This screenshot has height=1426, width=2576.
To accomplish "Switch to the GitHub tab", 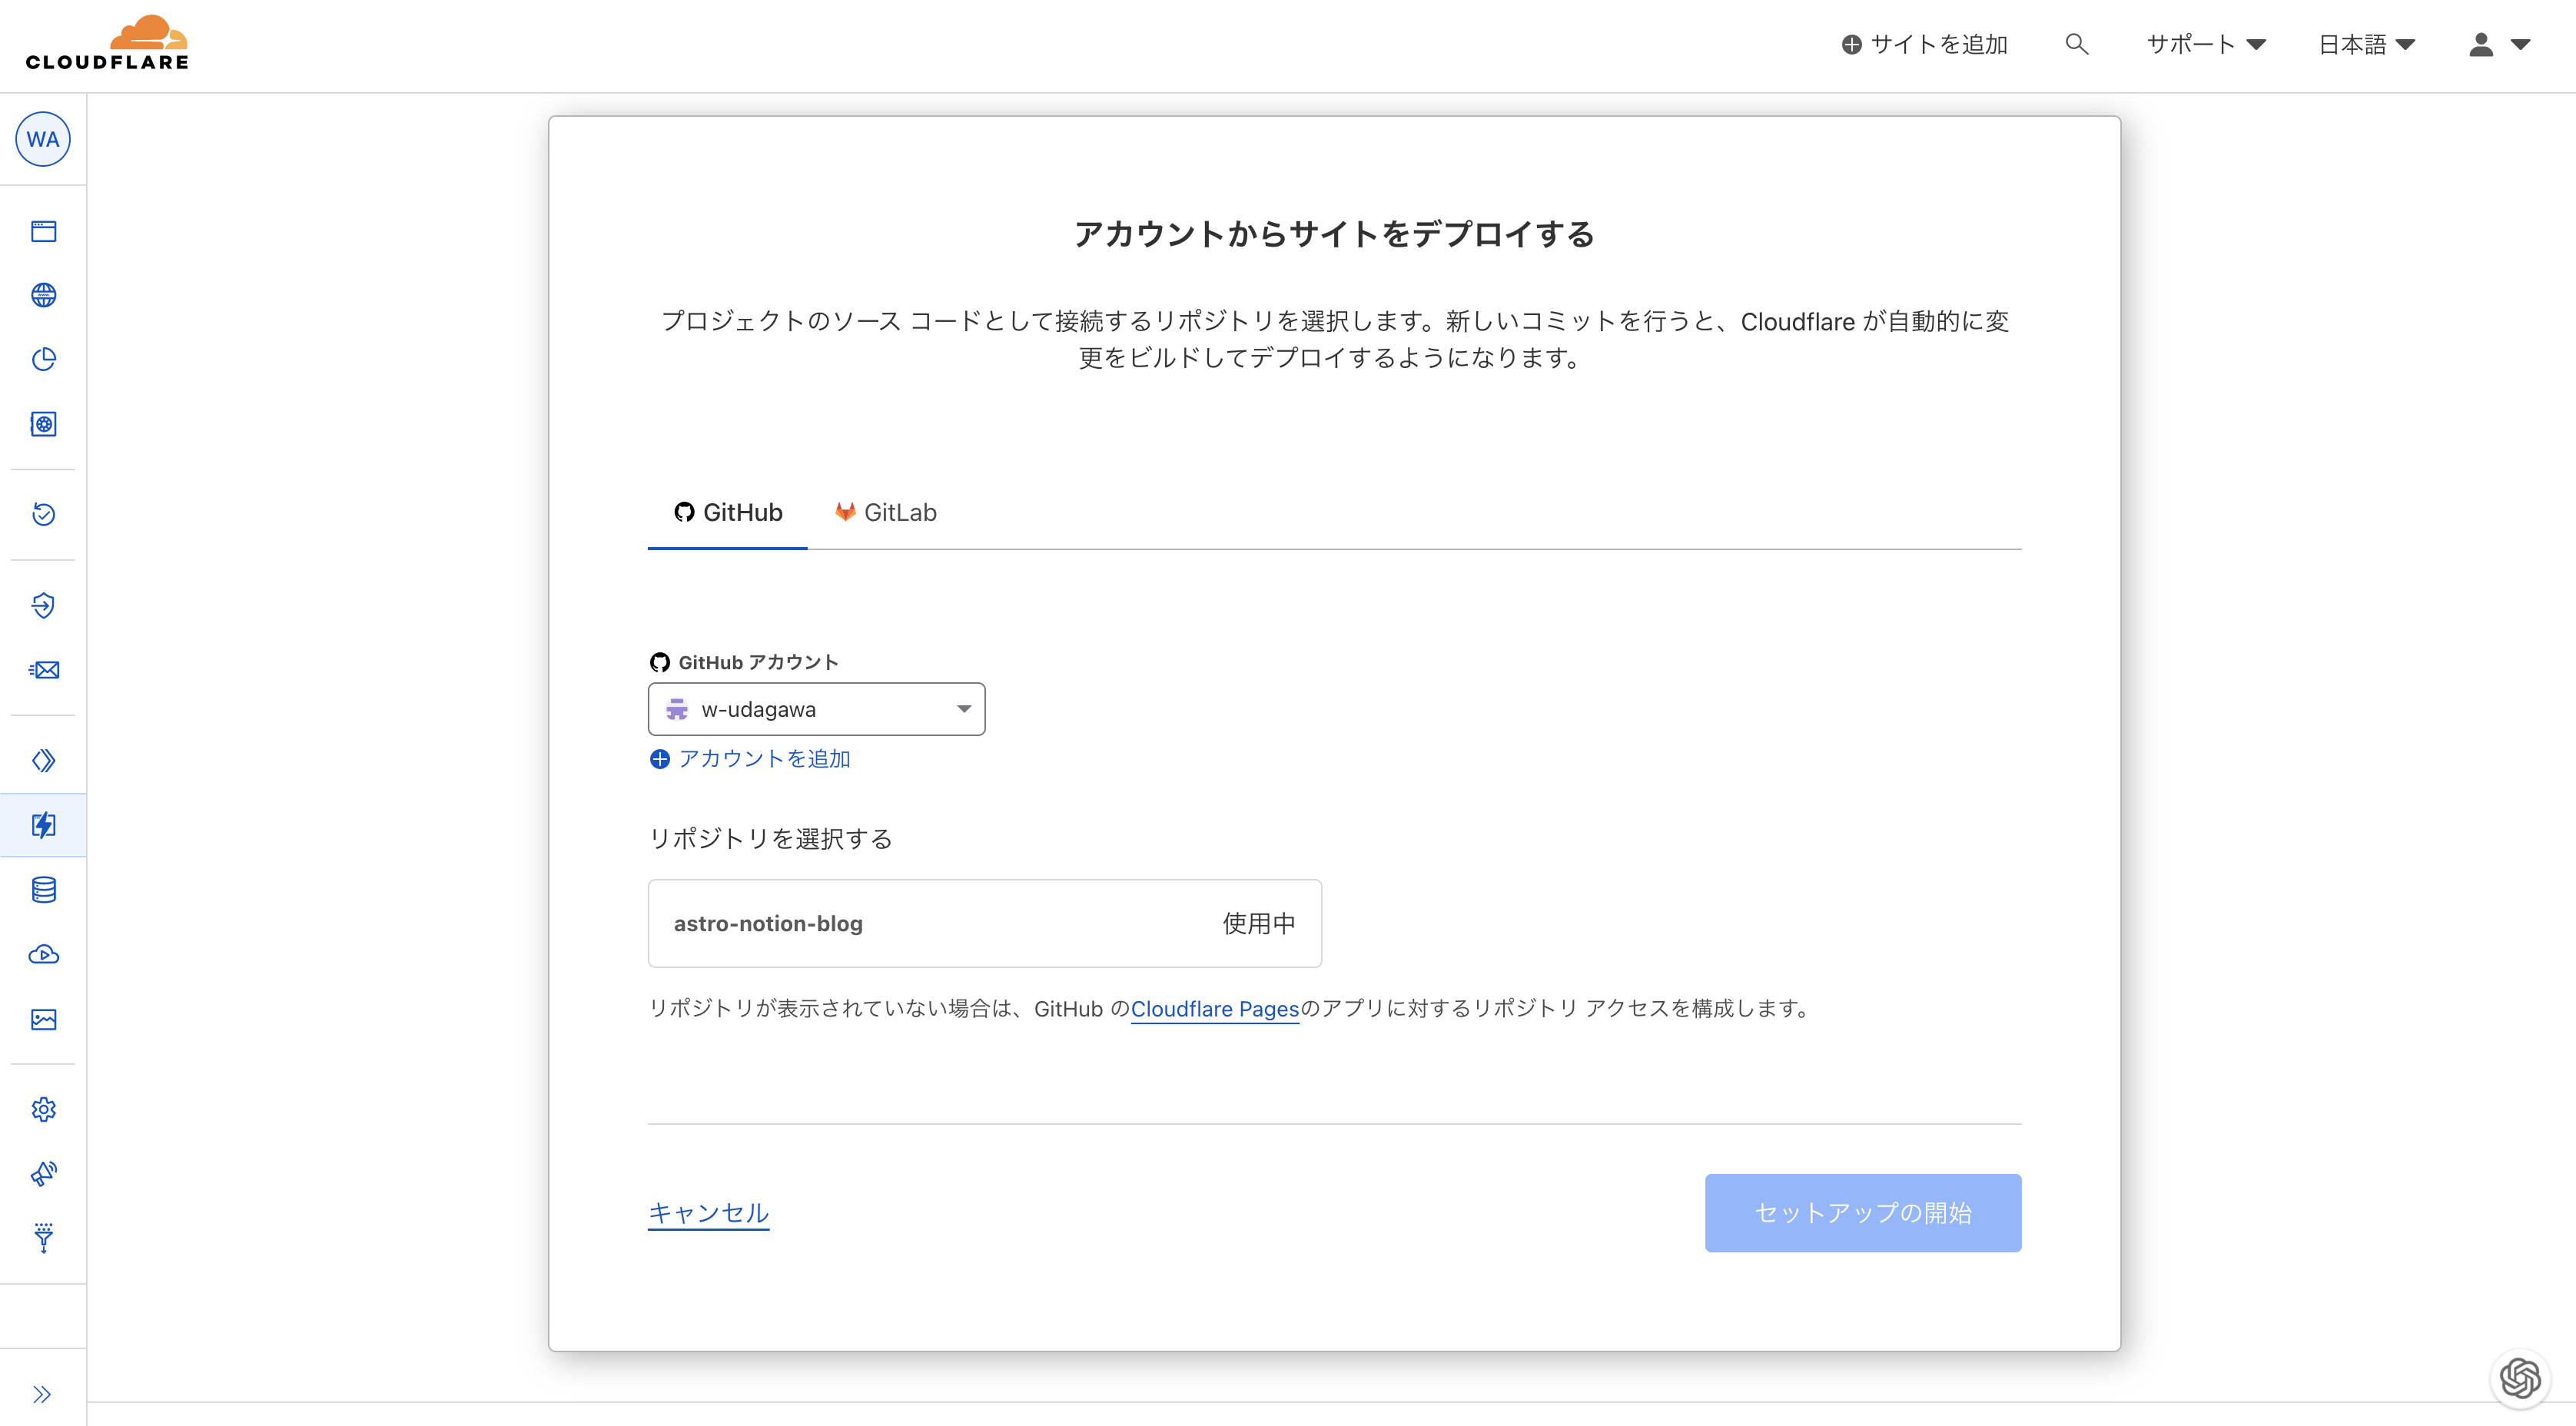I will (727, 512).
